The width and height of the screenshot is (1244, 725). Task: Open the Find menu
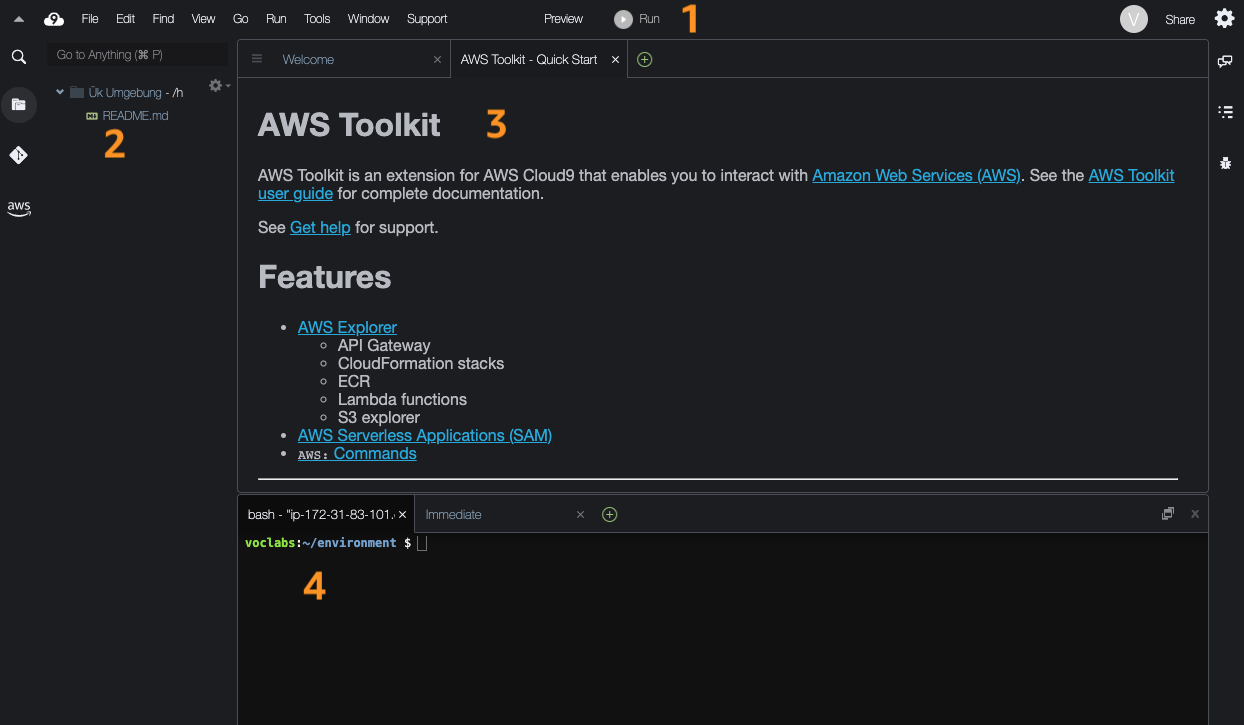click(163, 18)
